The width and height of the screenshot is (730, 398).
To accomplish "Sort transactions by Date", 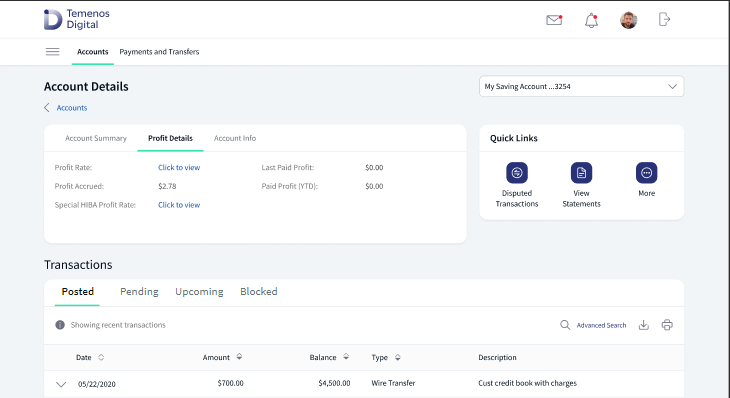I will coord(101,358).
